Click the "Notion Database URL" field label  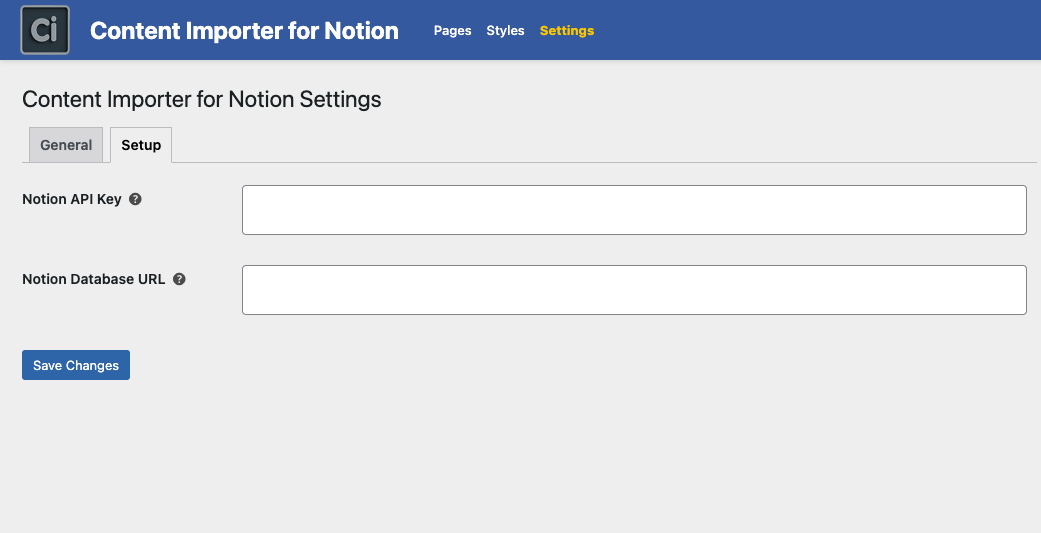[94, 279]
